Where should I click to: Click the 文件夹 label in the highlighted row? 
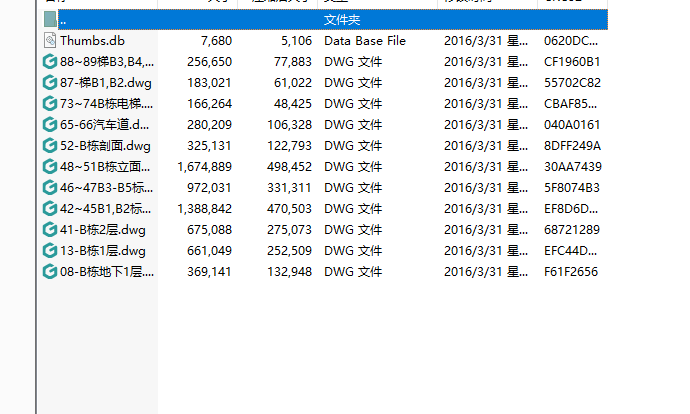pos(342,19)
